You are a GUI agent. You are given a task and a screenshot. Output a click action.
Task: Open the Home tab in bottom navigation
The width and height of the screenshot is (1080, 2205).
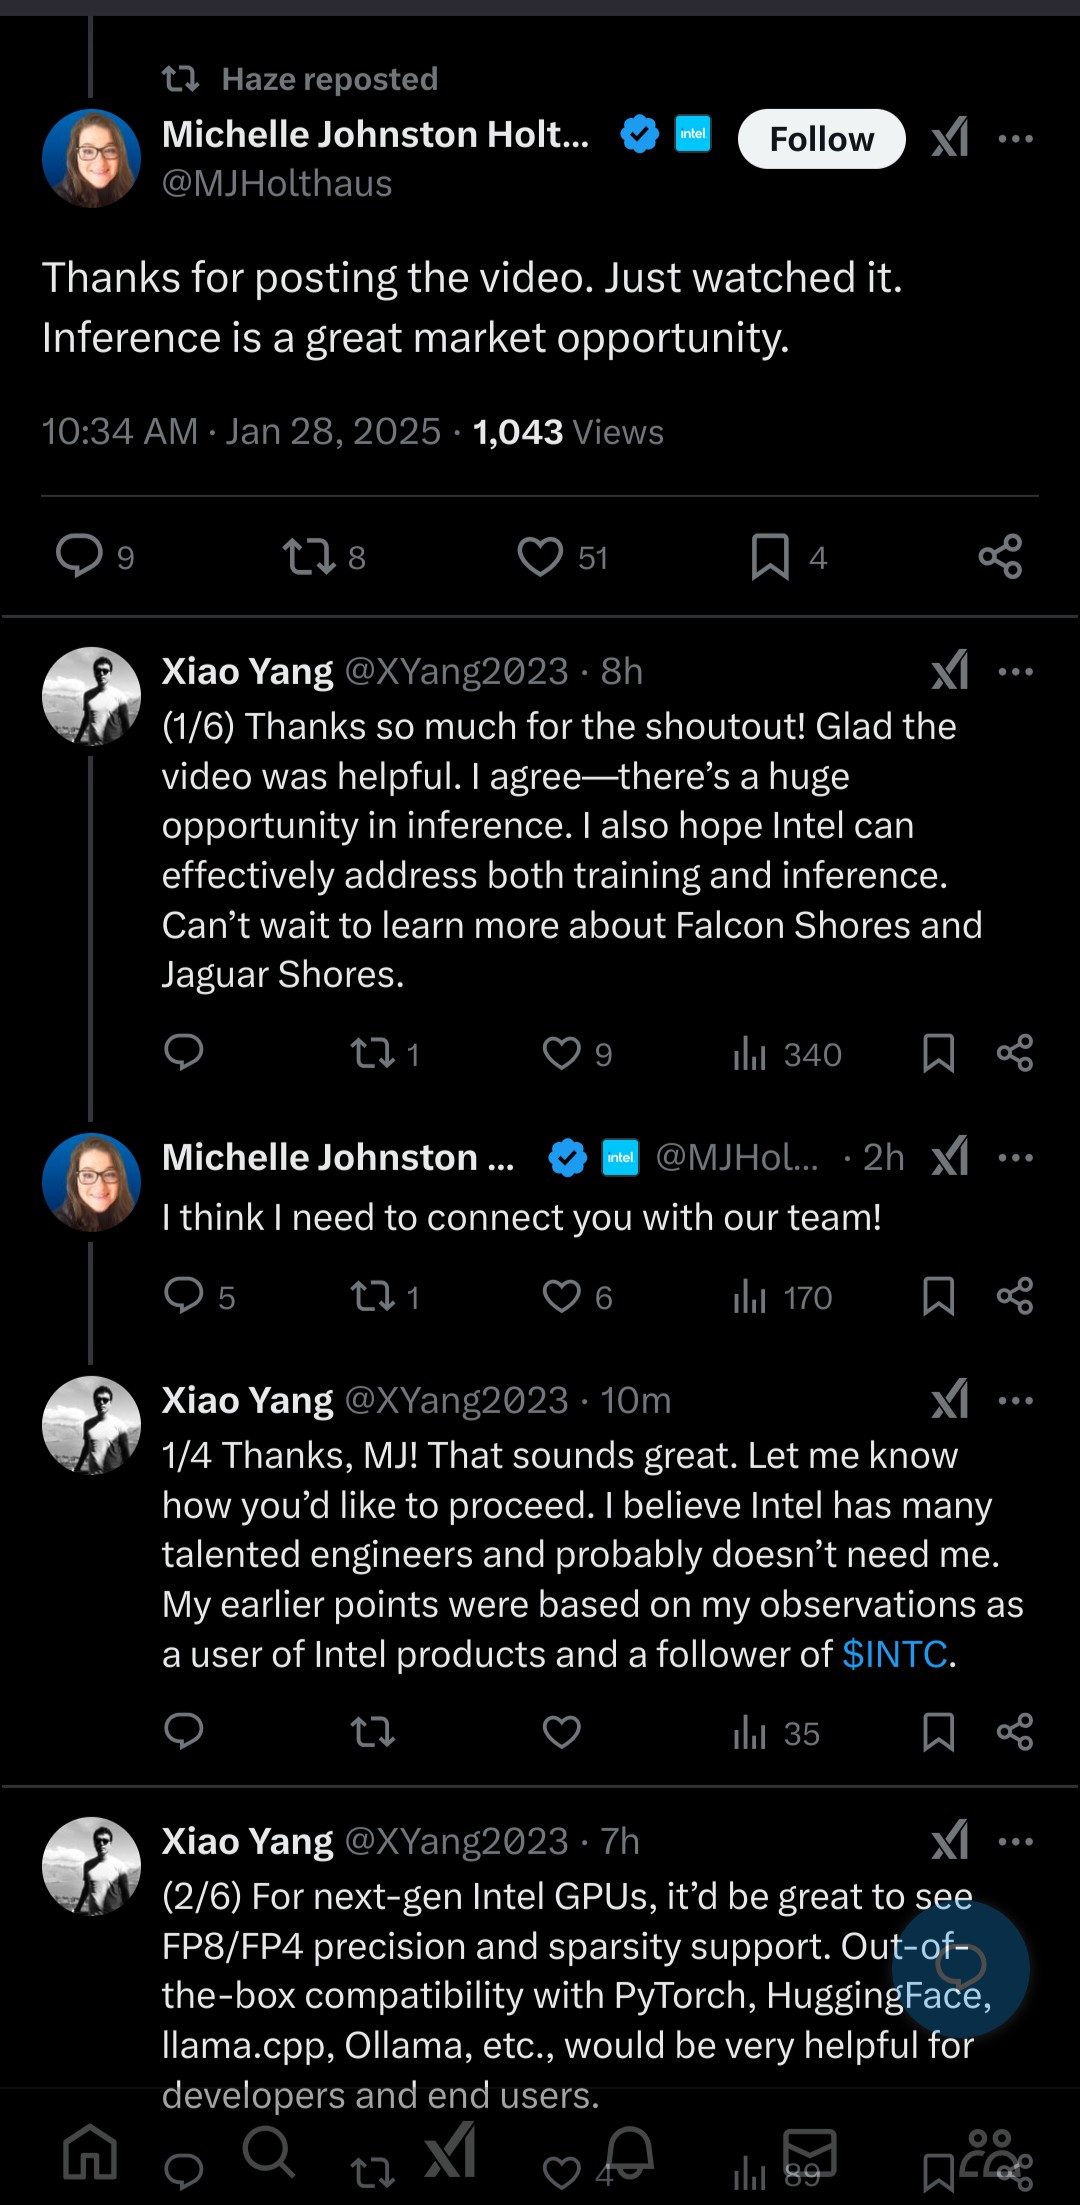tap(90, 2151)
